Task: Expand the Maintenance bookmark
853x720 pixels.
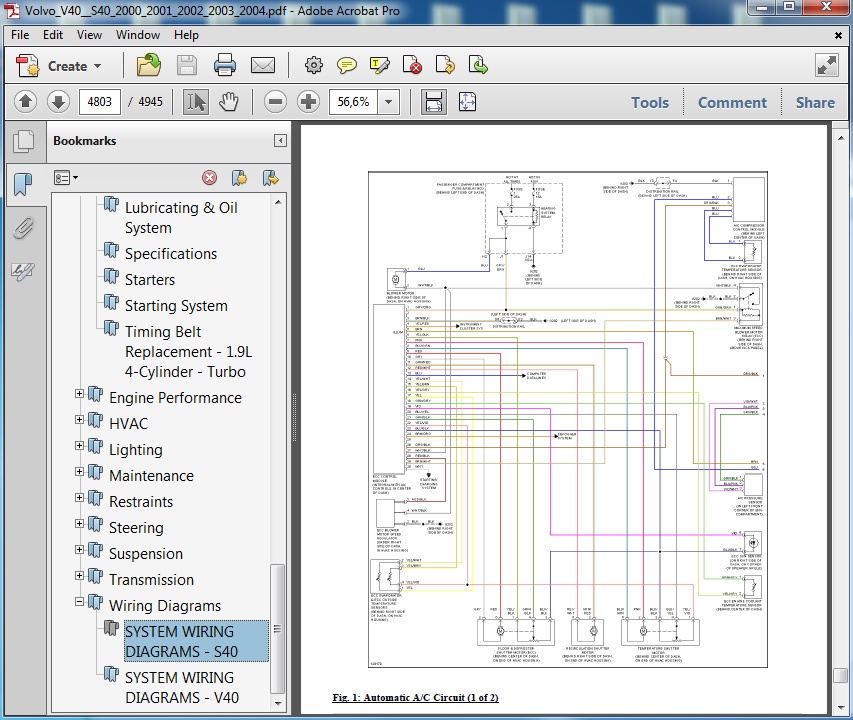Action: (79, 471)
